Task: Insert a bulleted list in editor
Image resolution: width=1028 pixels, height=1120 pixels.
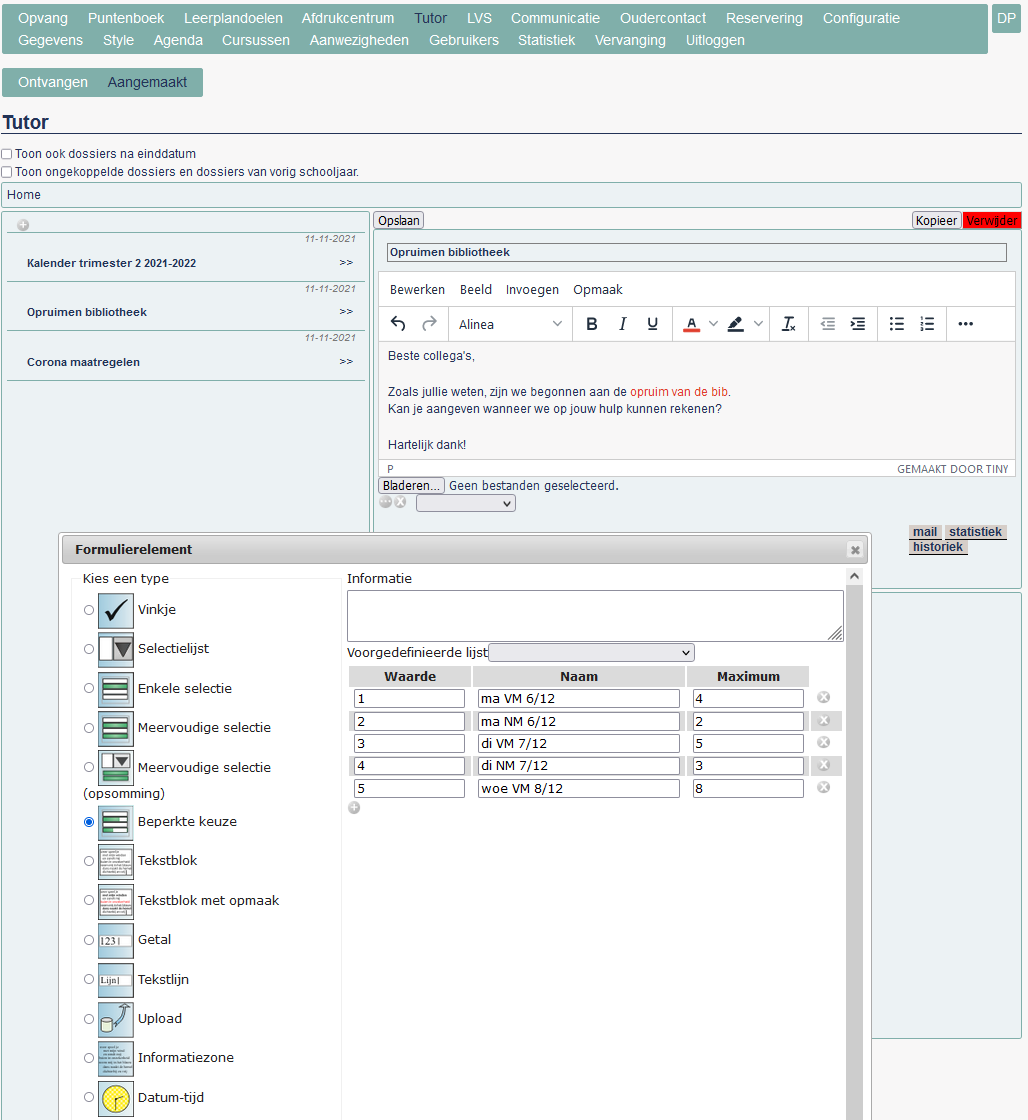Action: 897,324
